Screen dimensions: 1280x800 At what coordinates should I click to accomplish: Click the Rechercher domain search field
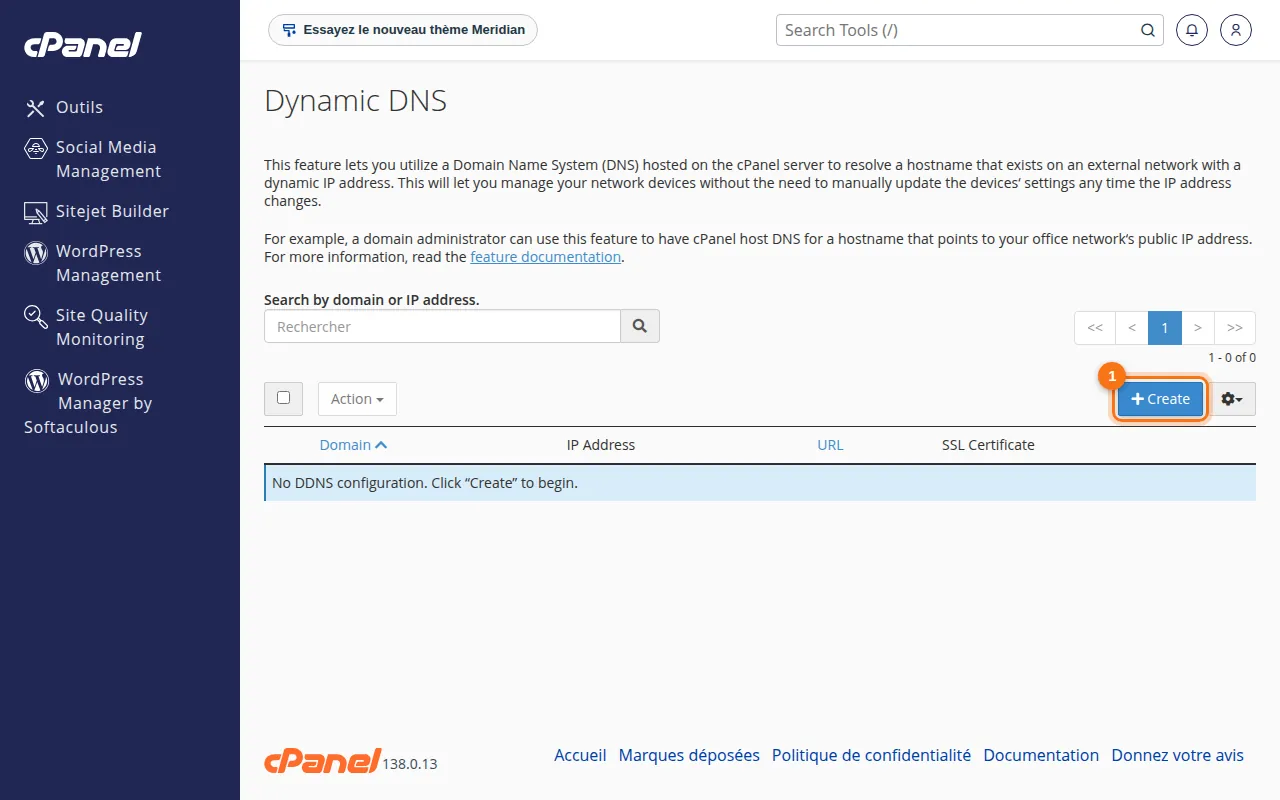pos(442,327)
